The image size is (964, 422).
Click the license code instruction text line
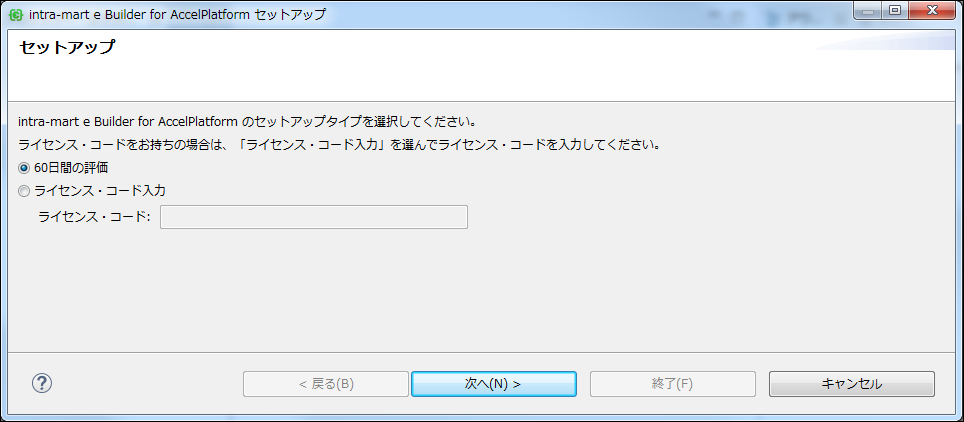[340, 144]
